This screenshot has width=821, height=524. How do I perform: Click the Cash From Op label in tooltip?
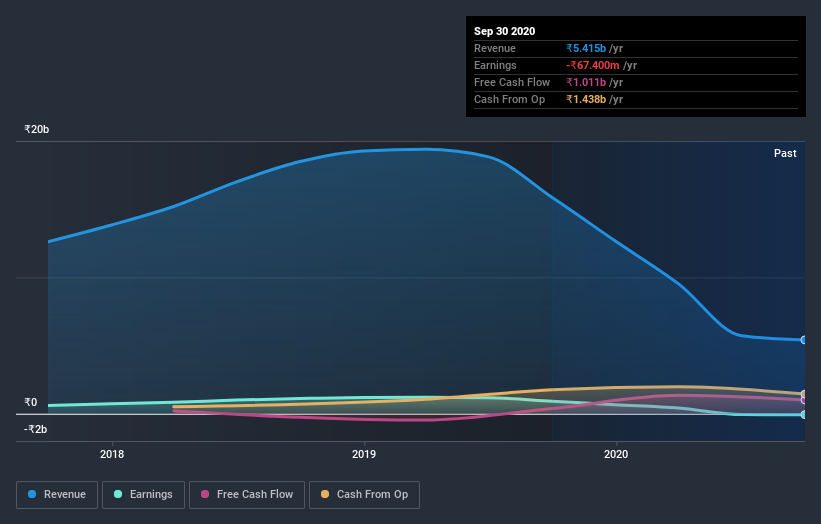pyautogui.click(x=509, y=99)
